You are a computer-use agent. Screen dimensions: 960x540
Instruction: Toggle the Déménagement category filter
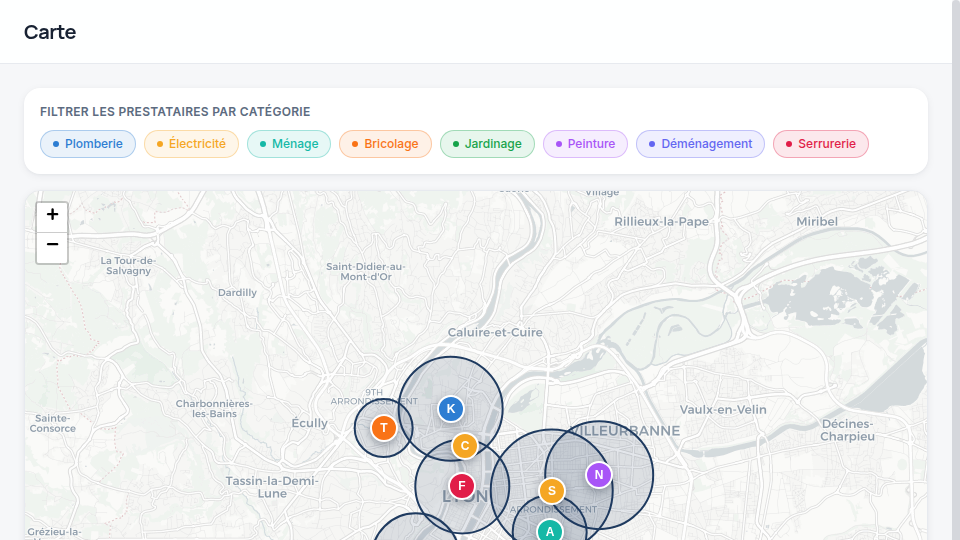click(x=700, y=144)
